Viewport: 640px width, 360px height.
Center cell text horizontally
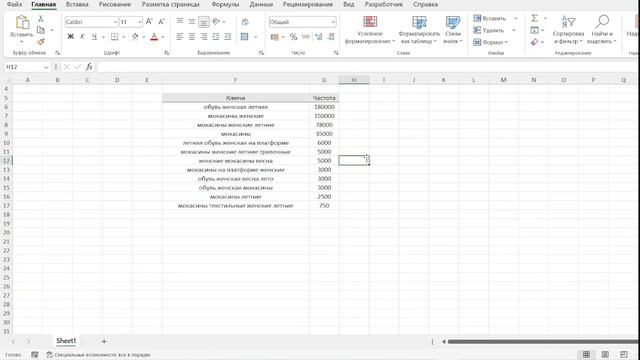191,37
